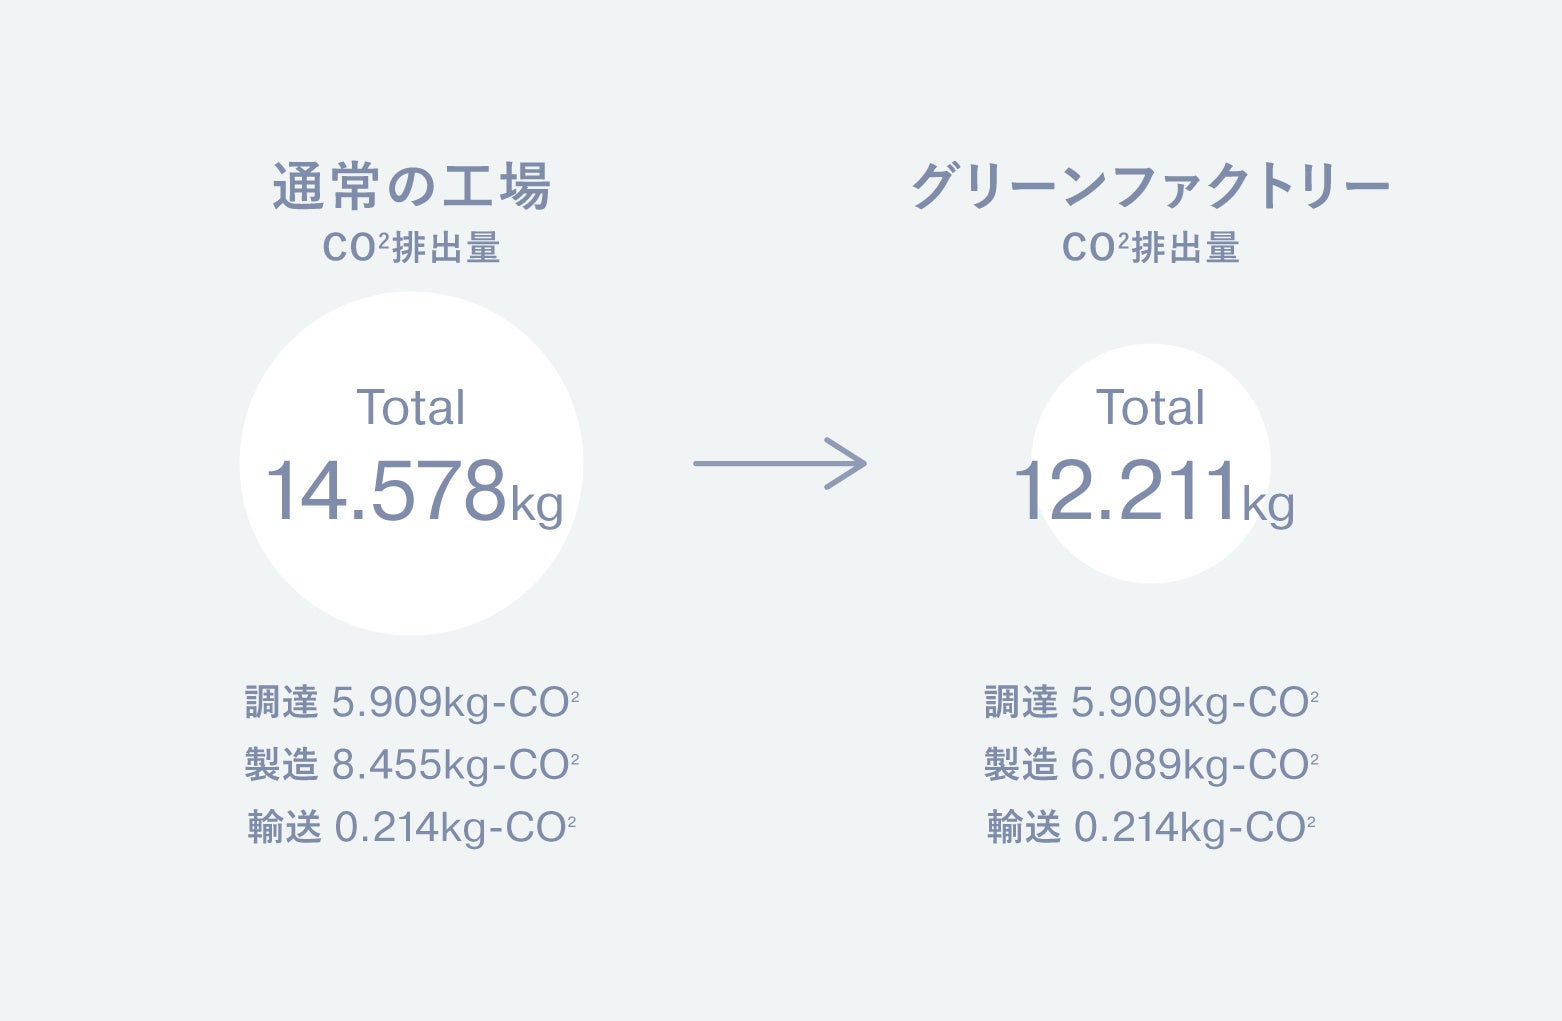The height and width of the screenshot is (1021, 1562).
Task: Click 輸送 0.214kg-CO² under the 14.578 circle
Action: click(x=412, y=827)
